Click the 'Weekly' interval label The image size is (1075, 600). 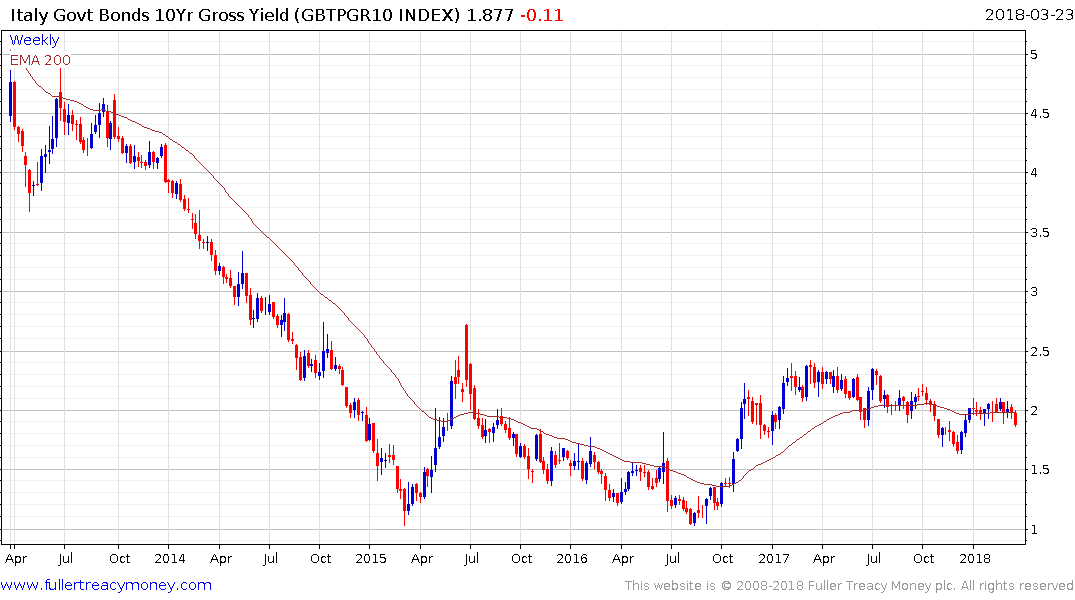coord(34,40)
